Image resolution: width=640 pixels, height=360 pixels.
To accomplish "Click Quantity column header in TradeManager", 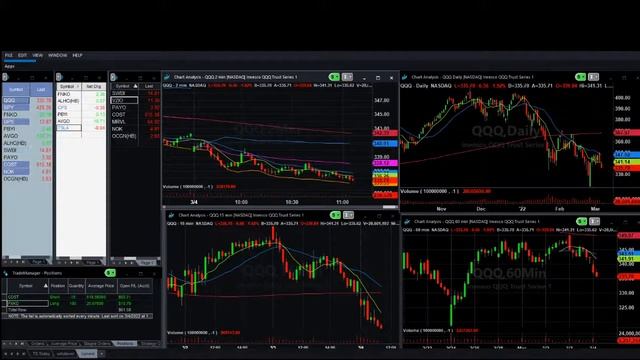I will [76, 286].
